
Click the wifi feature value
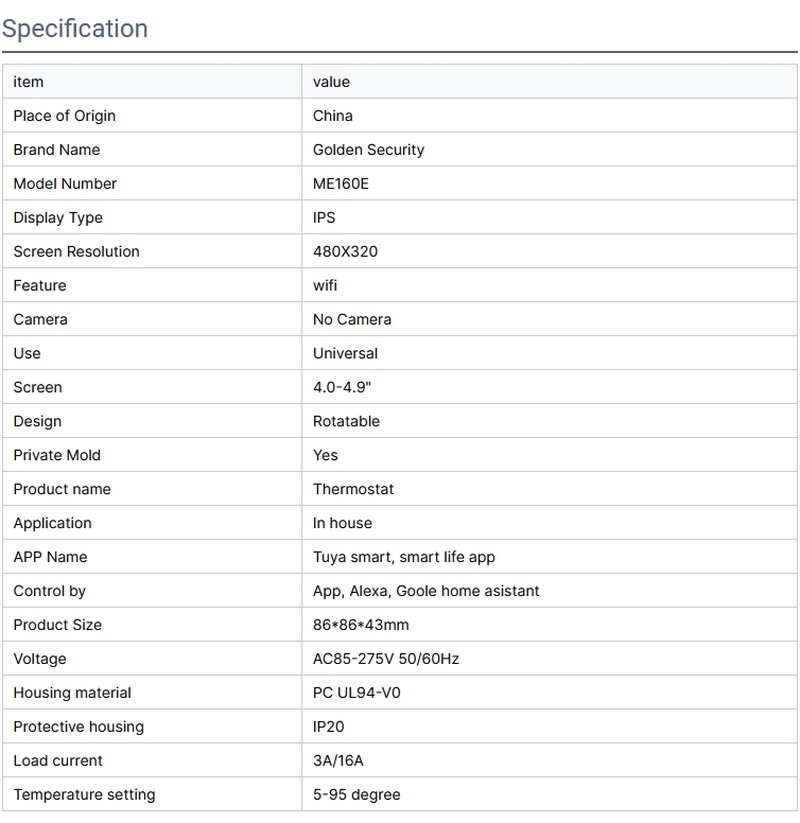coord(325,286)
